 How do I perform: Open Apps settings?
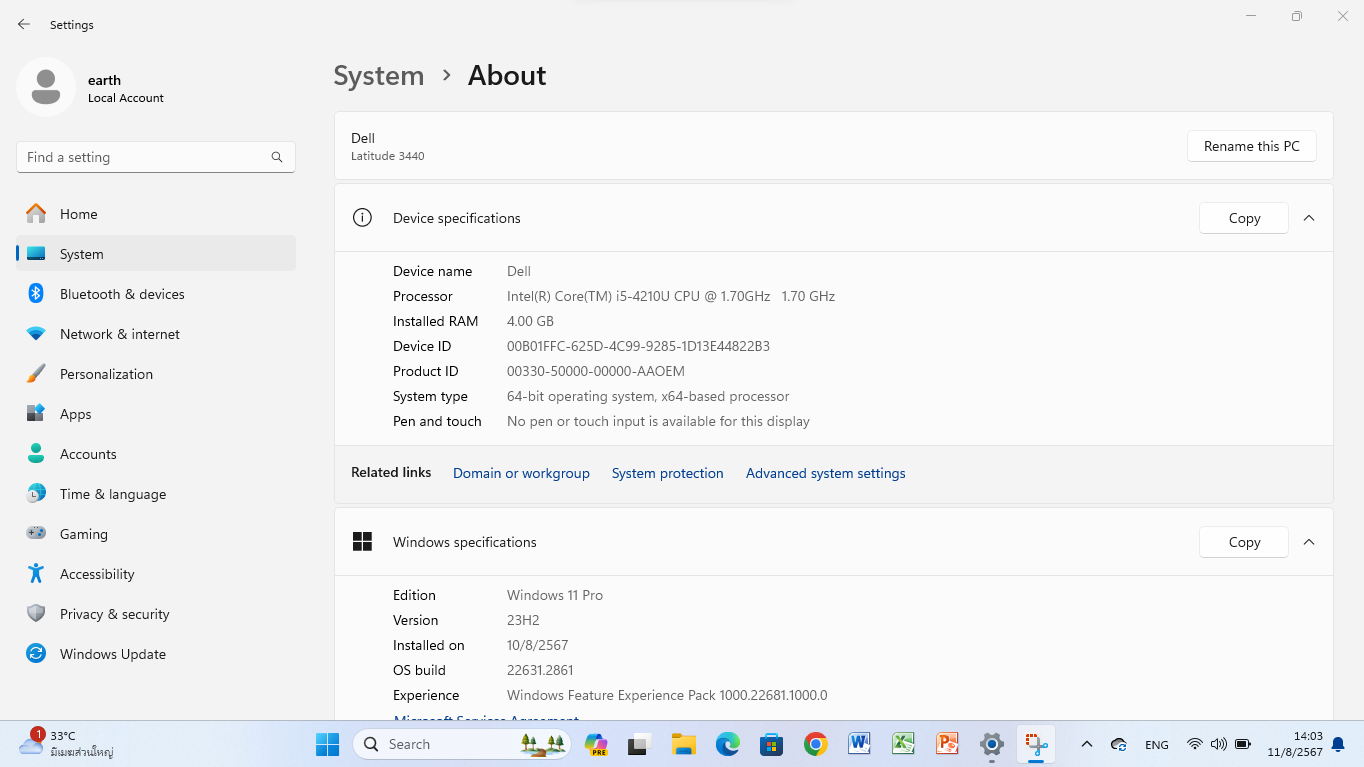(156, 414)
